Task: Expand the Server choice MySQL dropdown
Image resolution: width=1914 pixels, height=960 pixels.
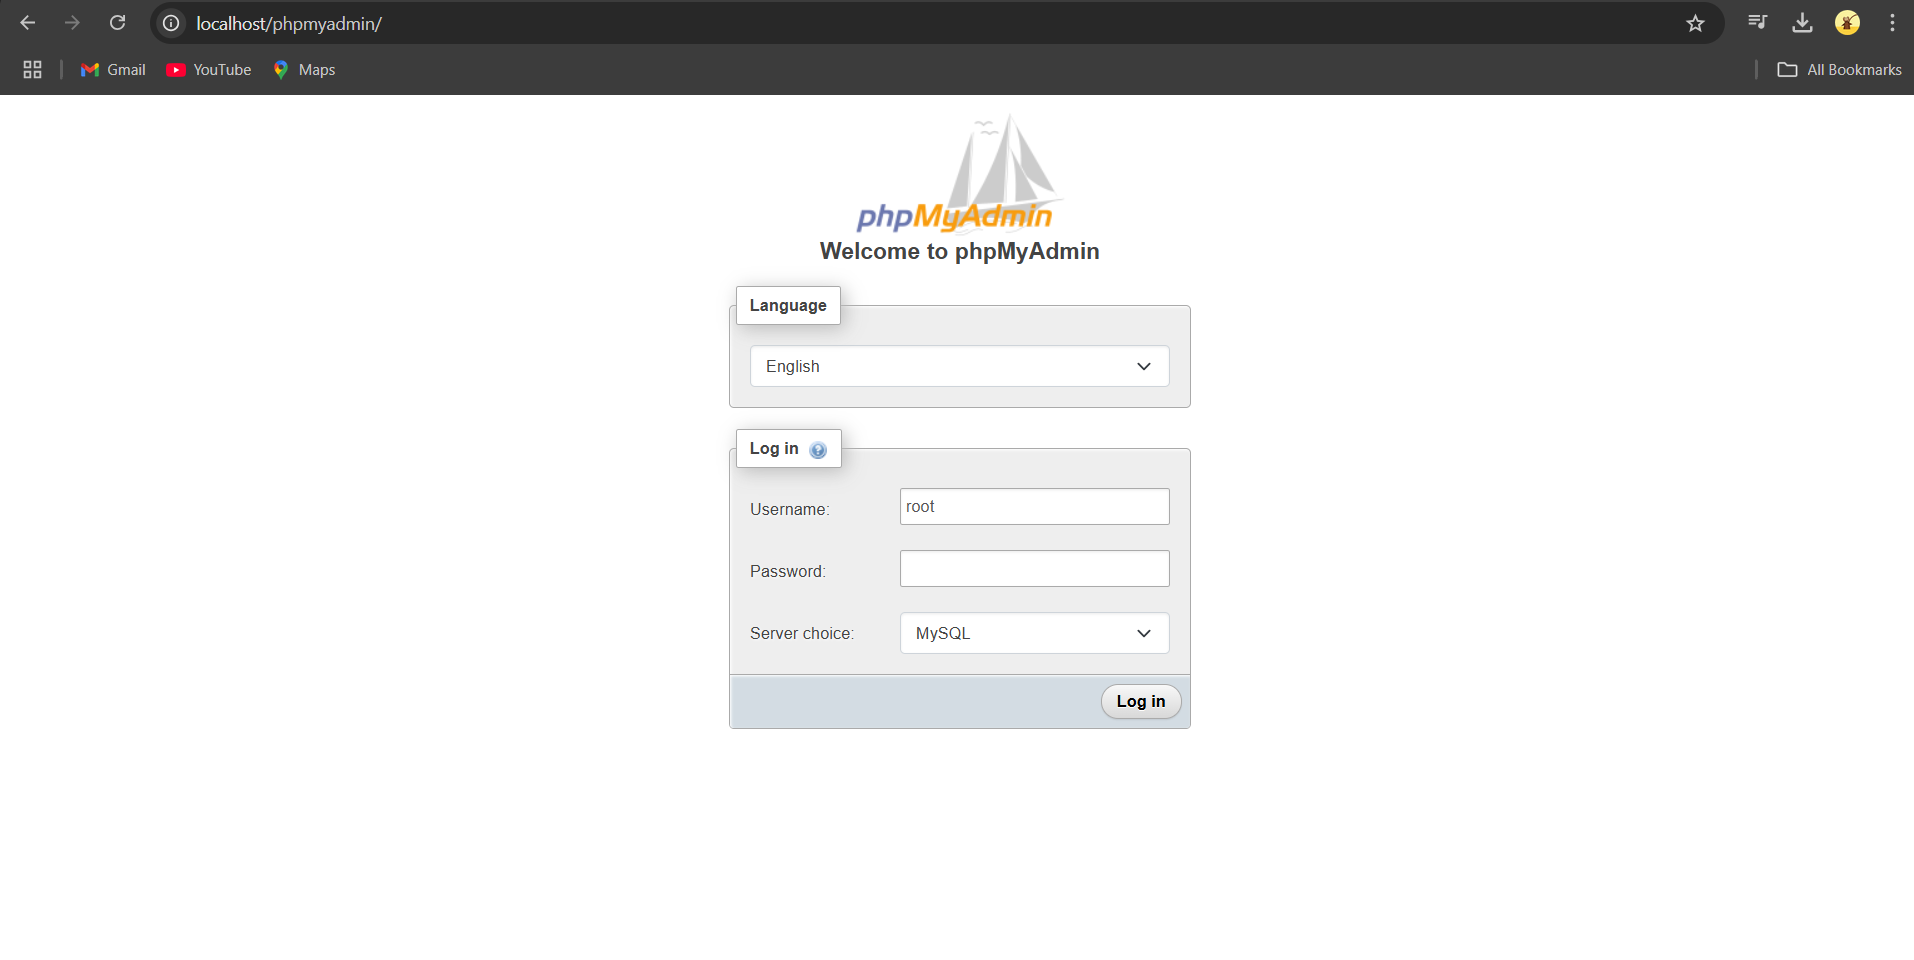Action: point(1034,633)
